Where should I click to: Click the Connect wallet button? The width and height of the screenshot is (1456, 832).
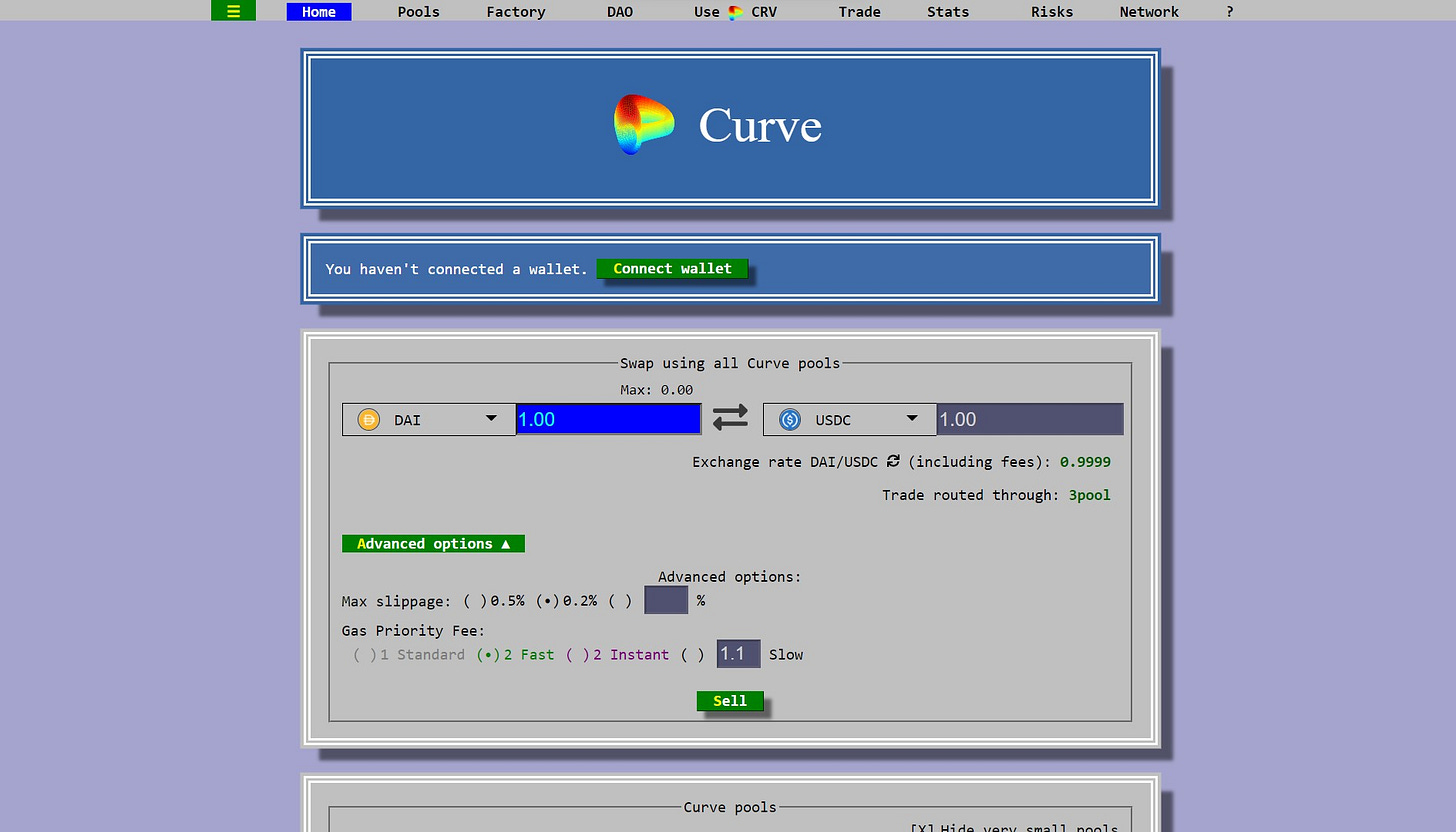[x=672, y=268]
